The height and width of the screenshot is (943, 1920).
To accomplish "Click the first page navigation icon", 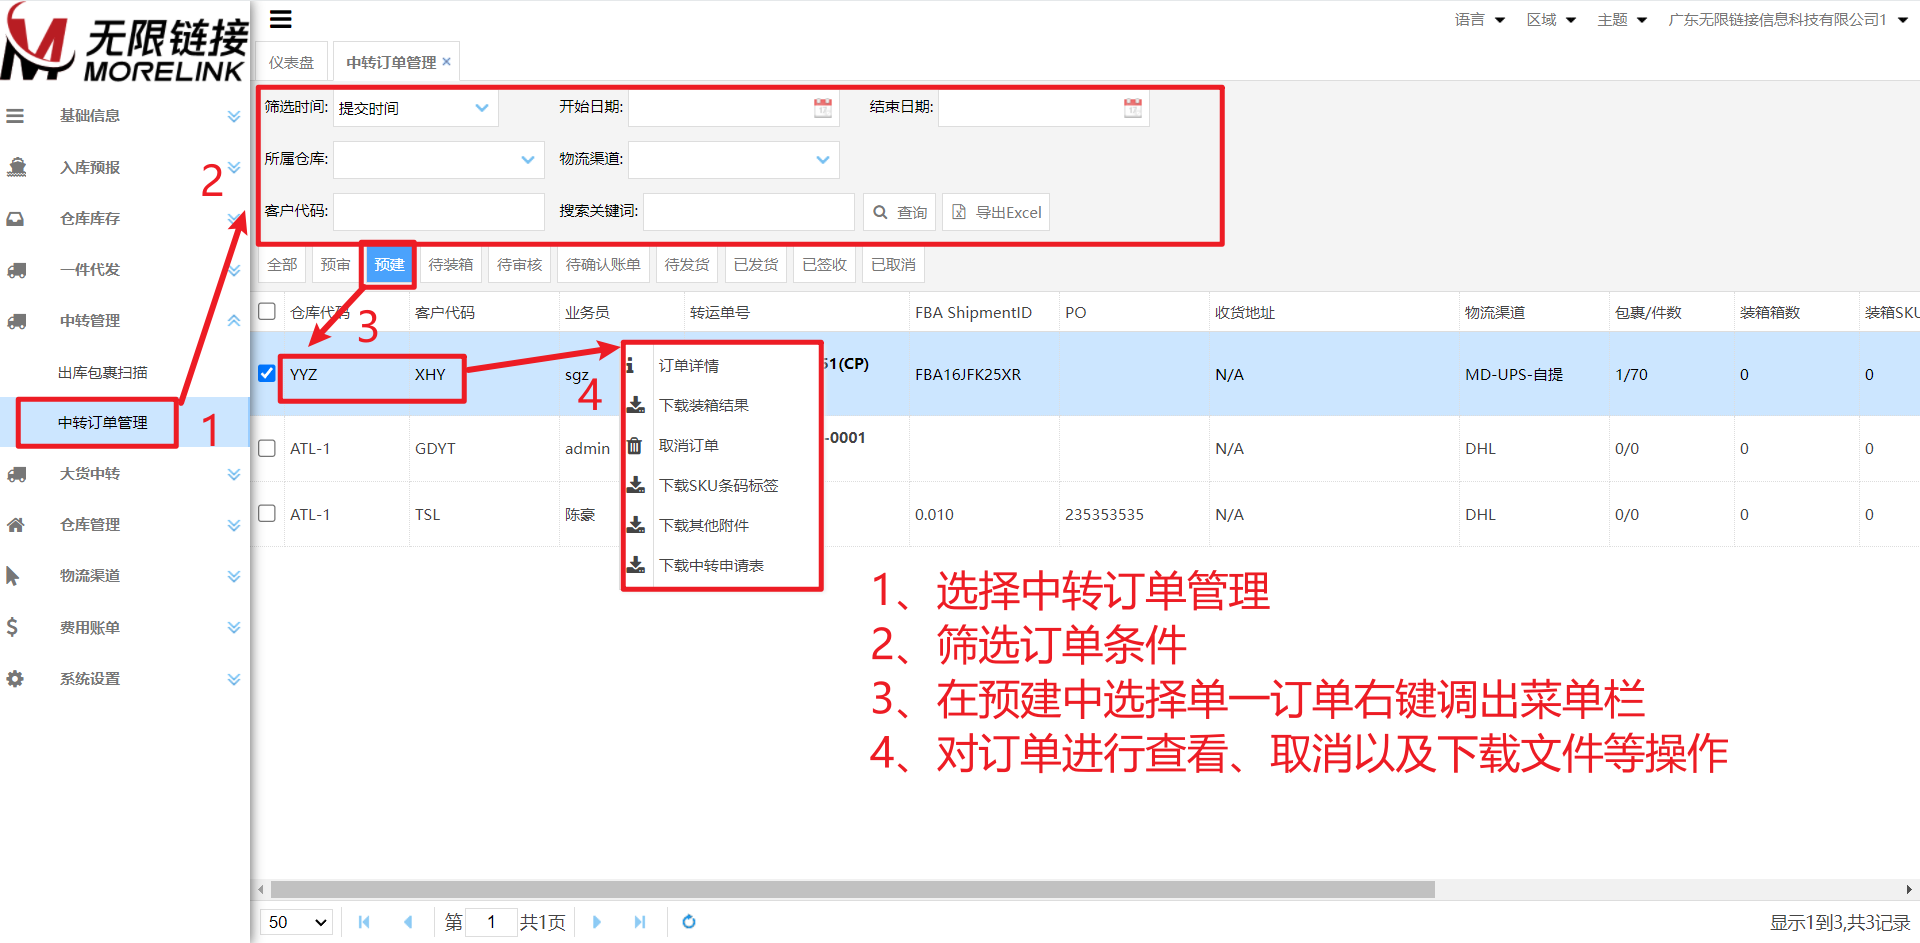I will click(364, 922).
